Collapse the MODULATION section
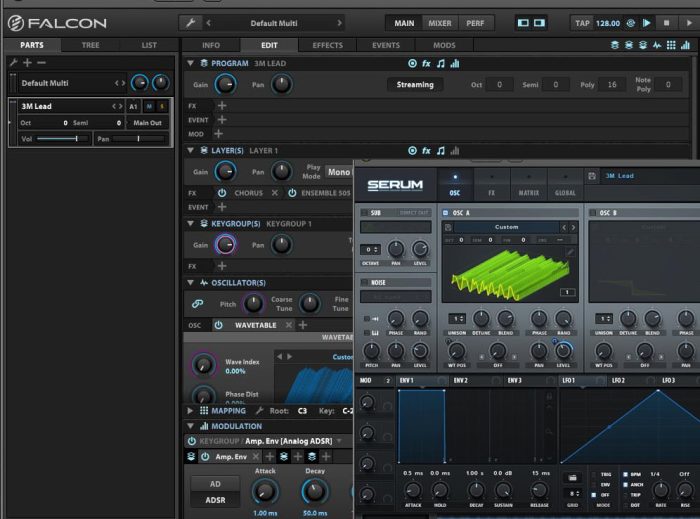Image resolution: width=700 pixels, height=519 pixels. 191,426
